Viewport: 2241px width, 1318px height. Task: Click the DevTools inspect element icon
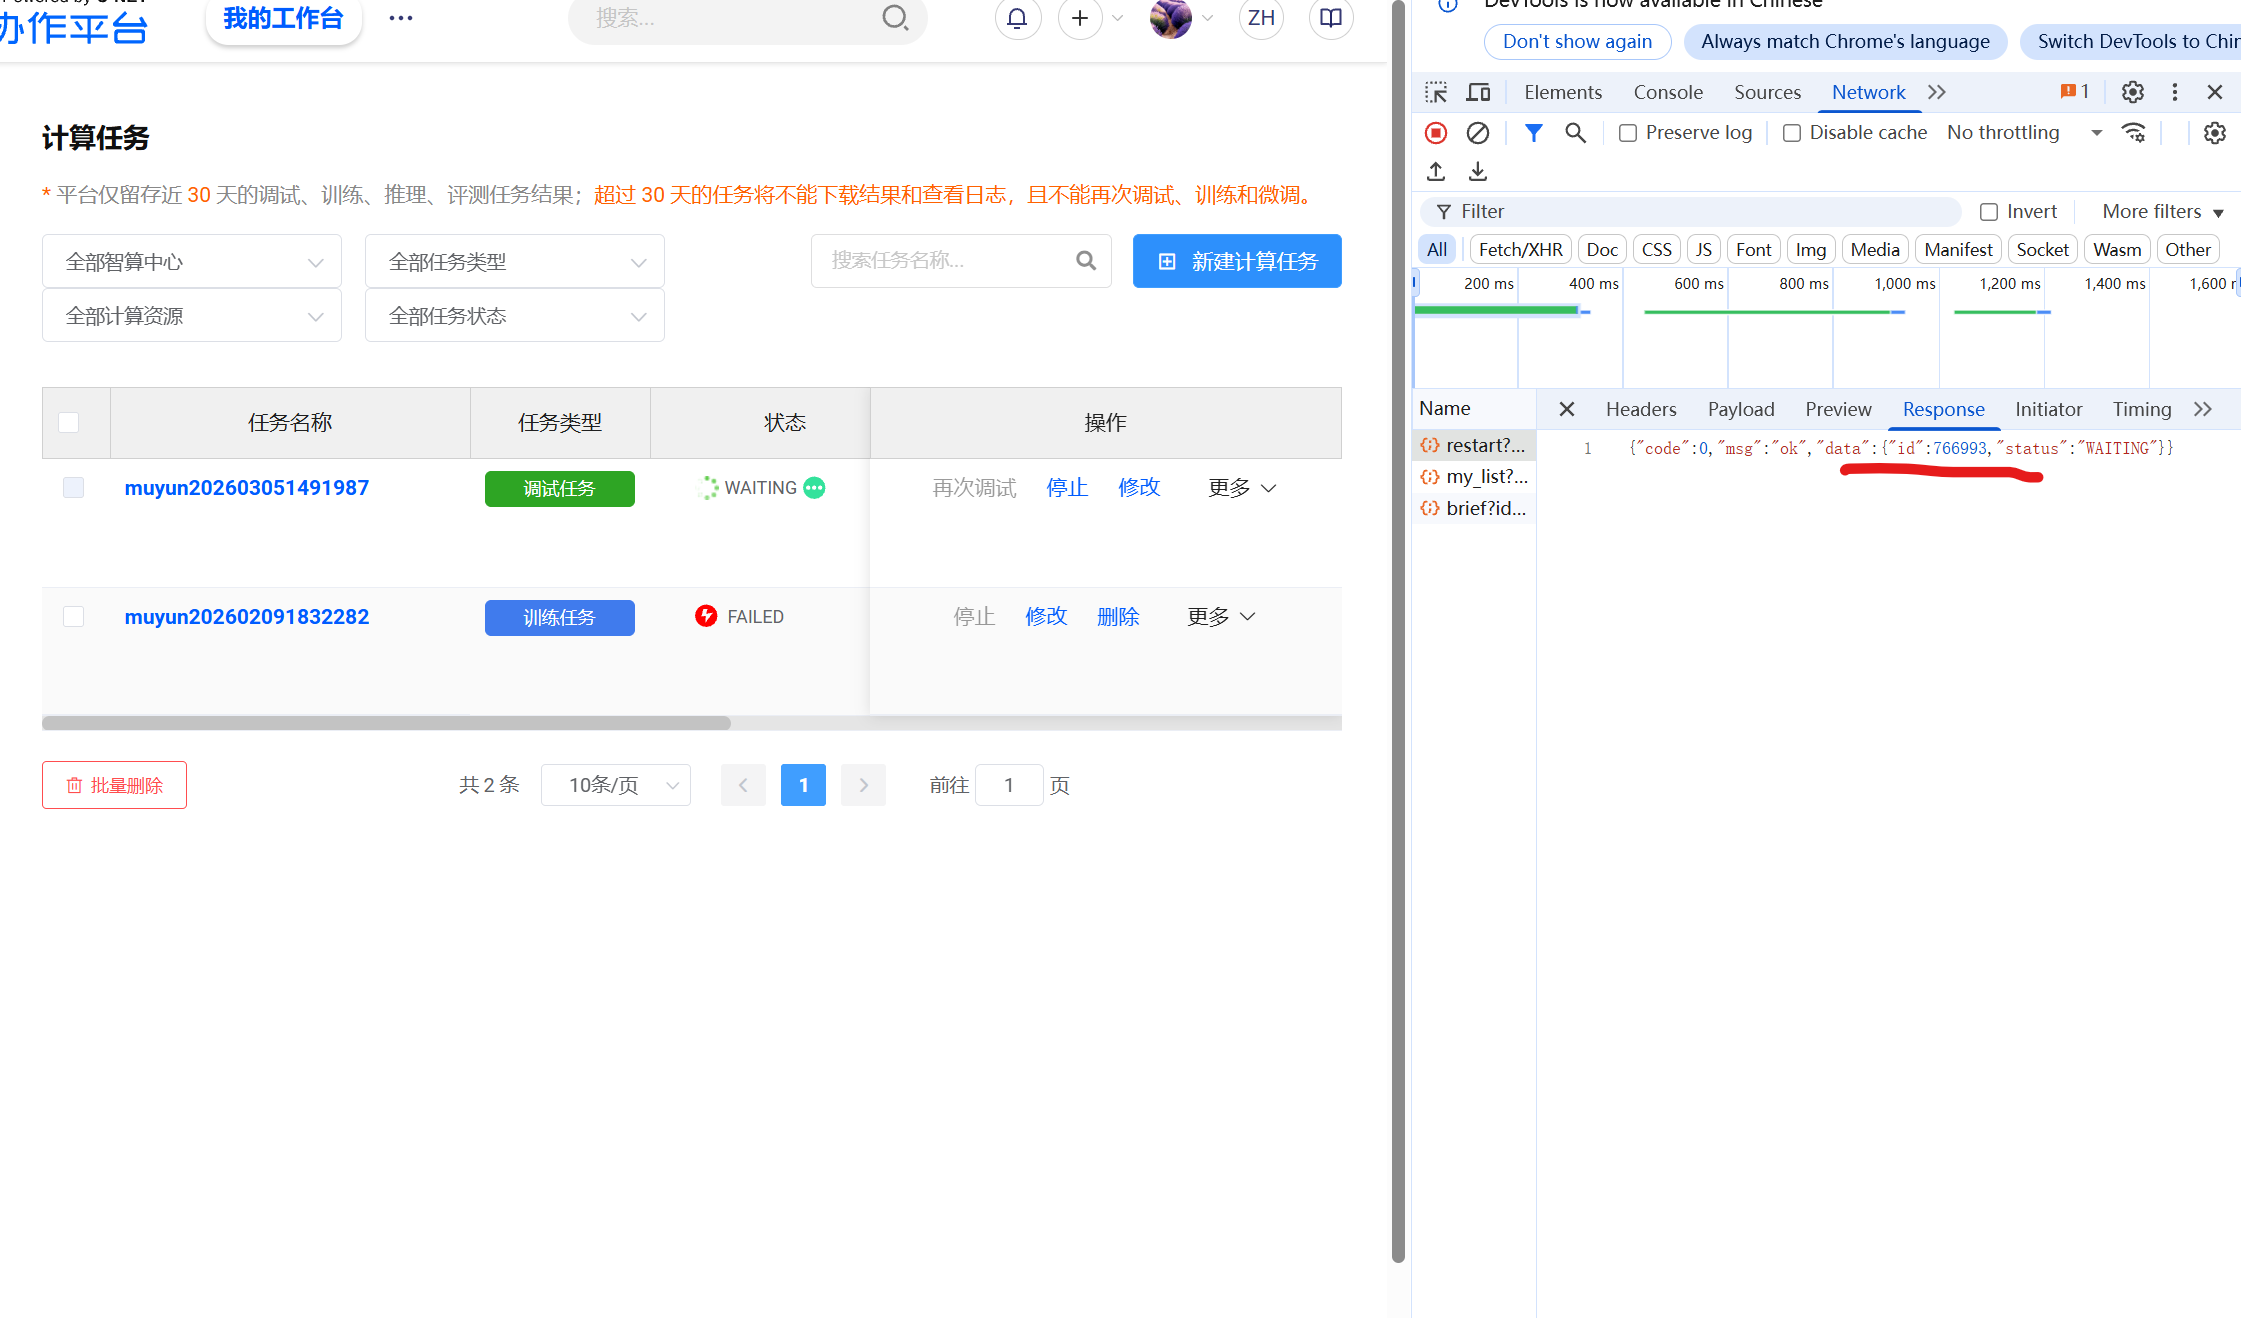pyautogui.click(x=1436, y=92)
